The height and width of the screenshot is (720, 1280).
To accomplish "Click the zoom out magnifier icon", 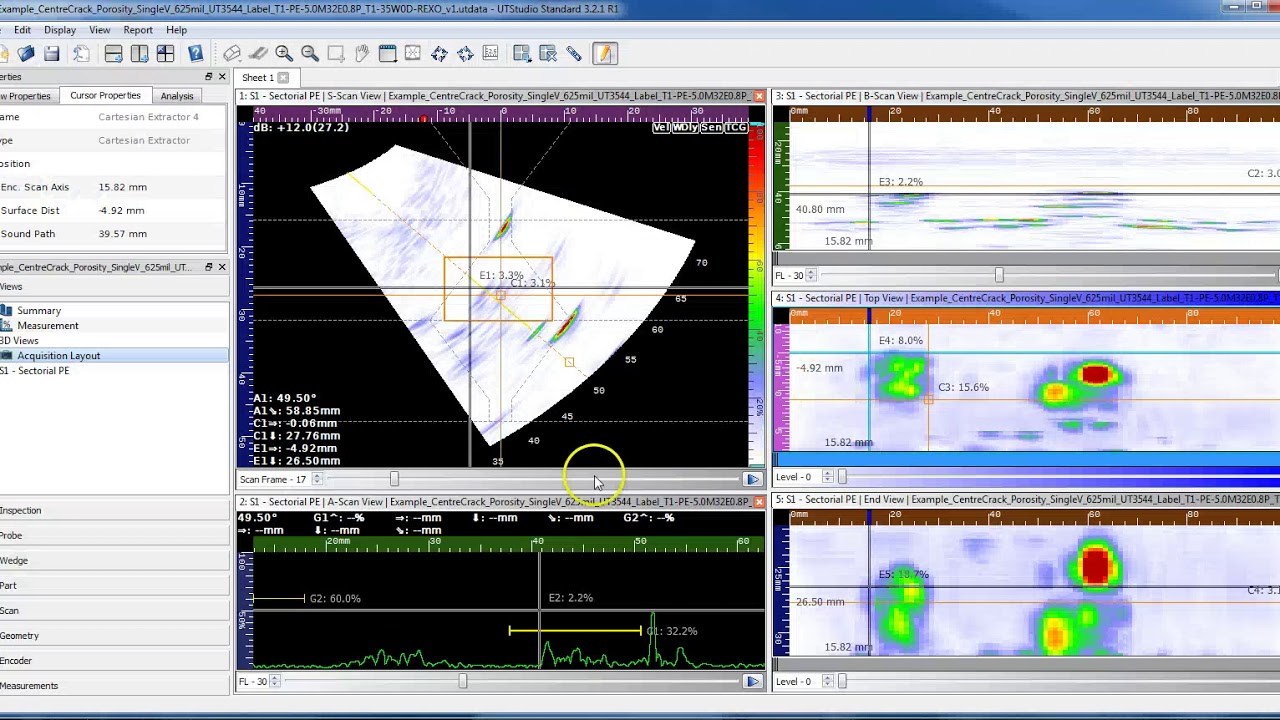I will (x=310, y=54).
